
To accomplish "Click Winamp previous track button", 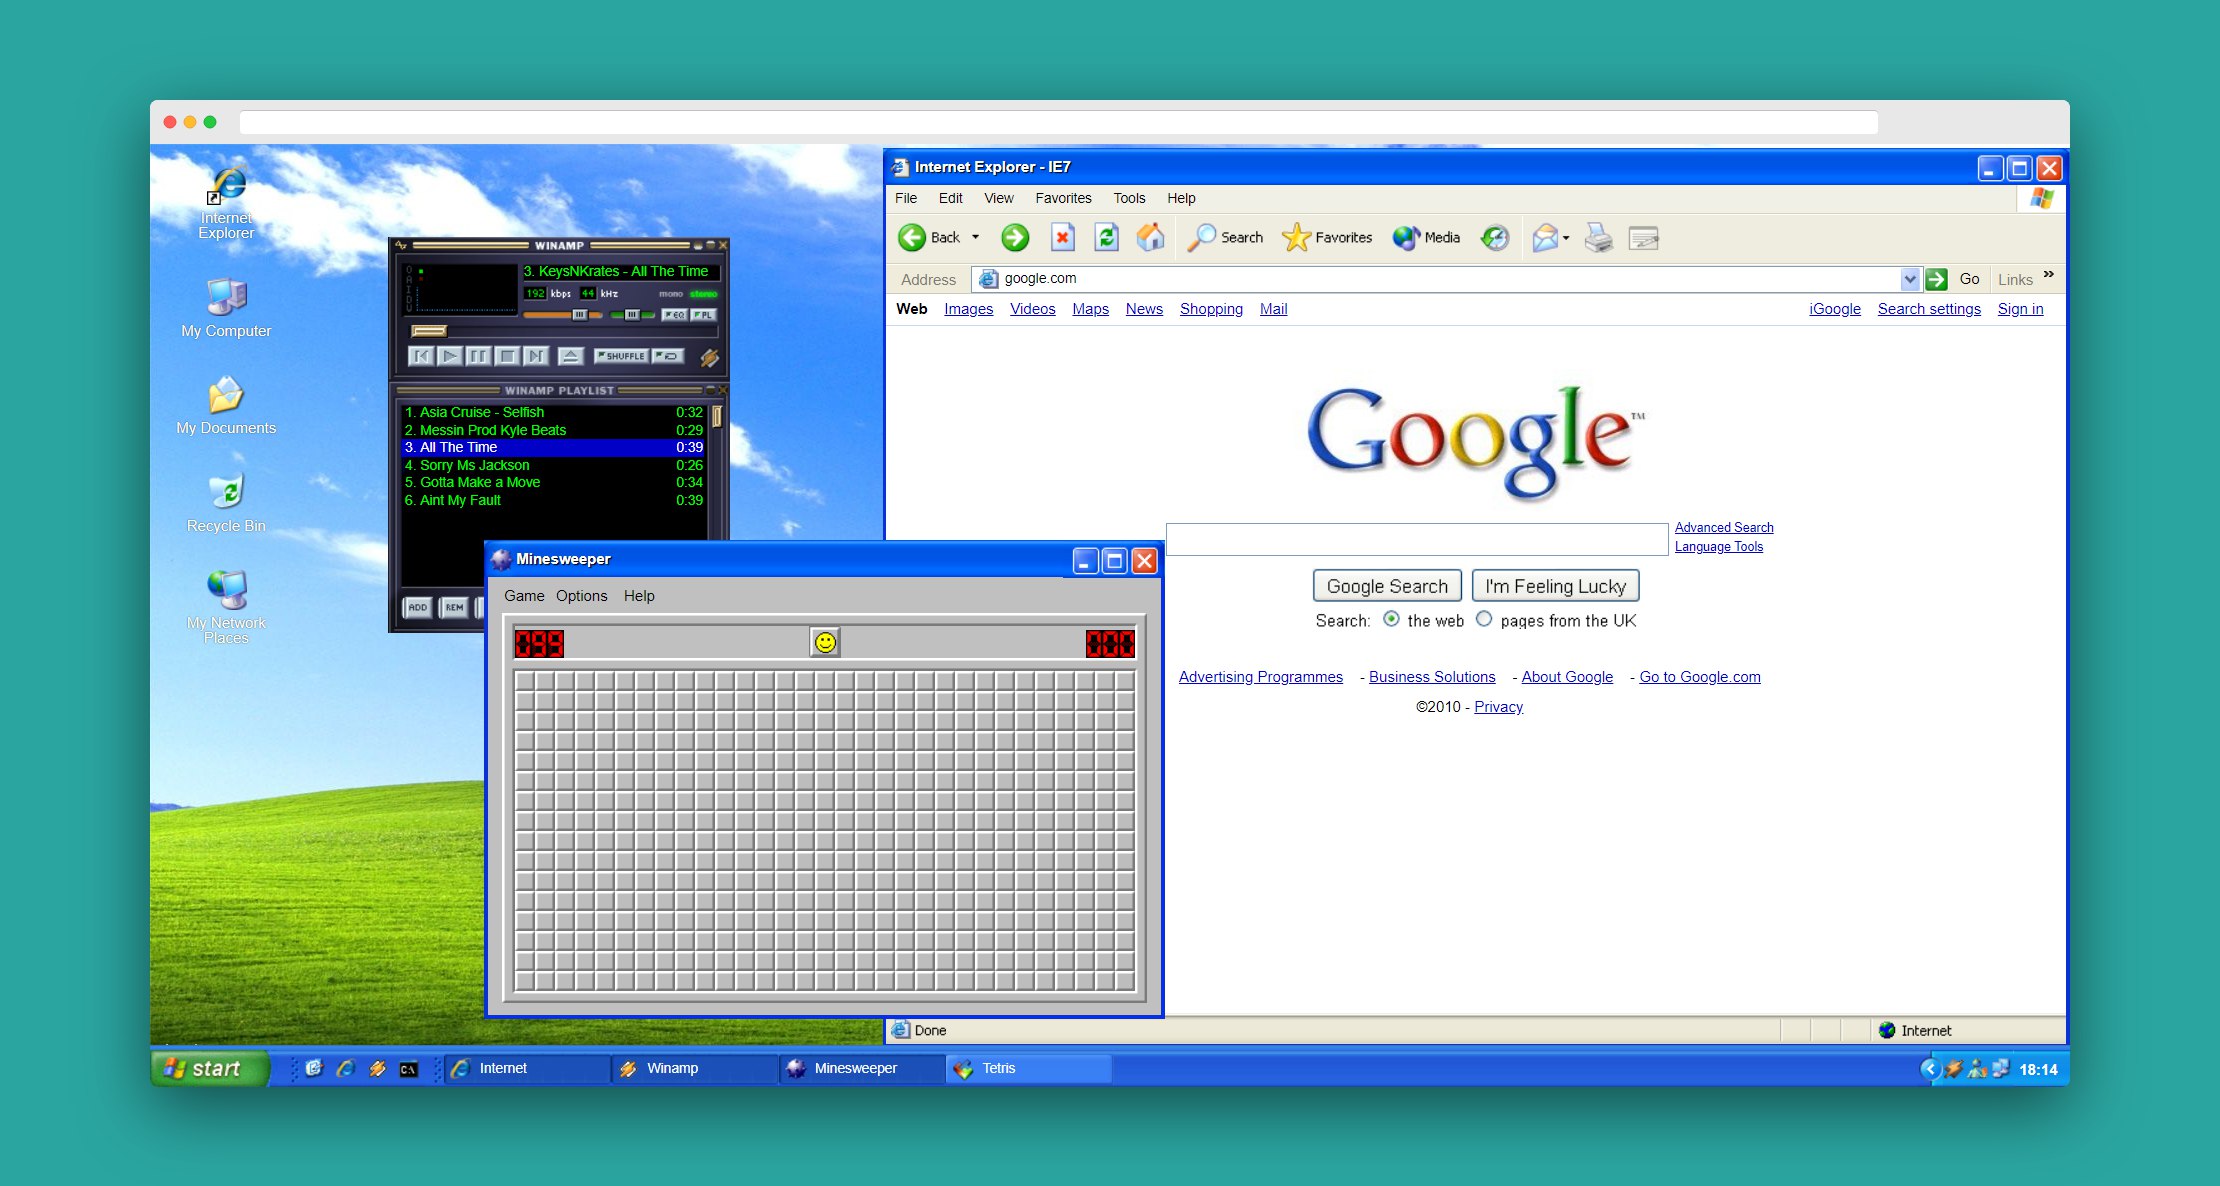I will pos(421,356).
